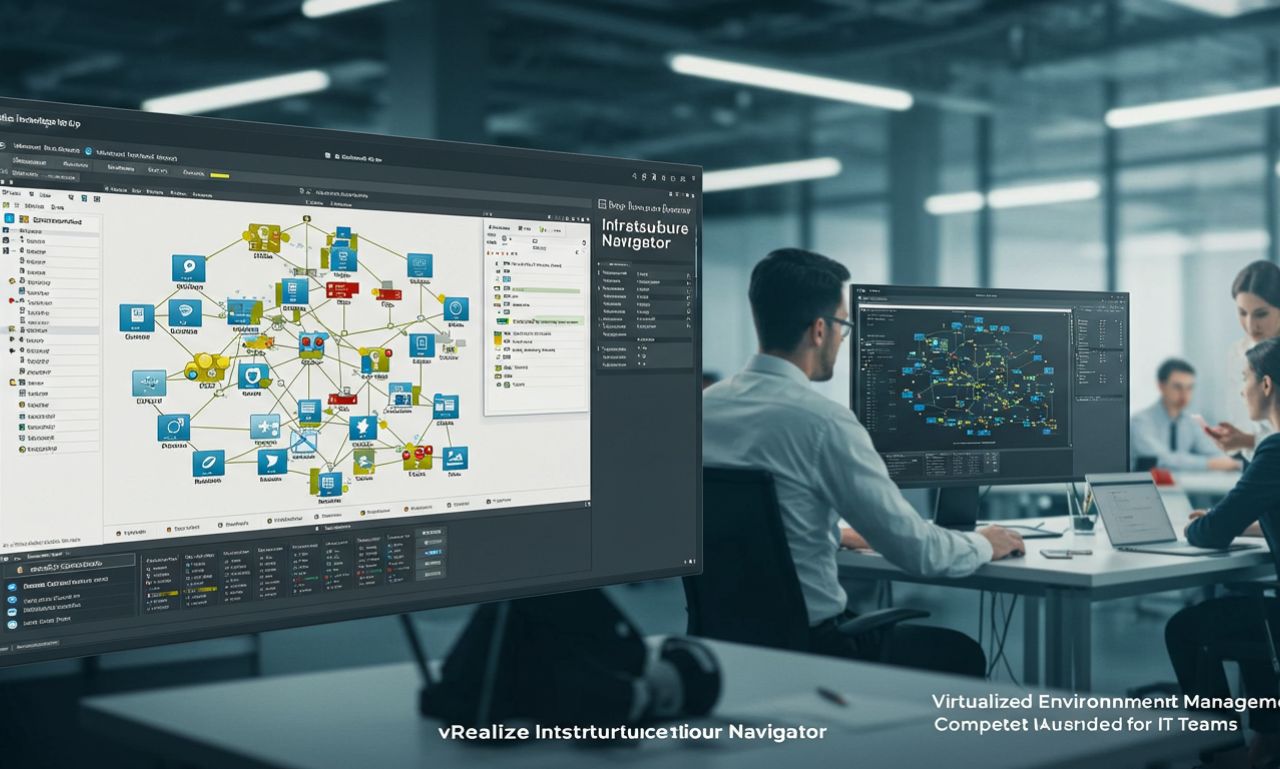Image resolution: width=1280 pixels, height=769 pixels.
Task: Click the blue node with two red dots
Action: (312, 345)
